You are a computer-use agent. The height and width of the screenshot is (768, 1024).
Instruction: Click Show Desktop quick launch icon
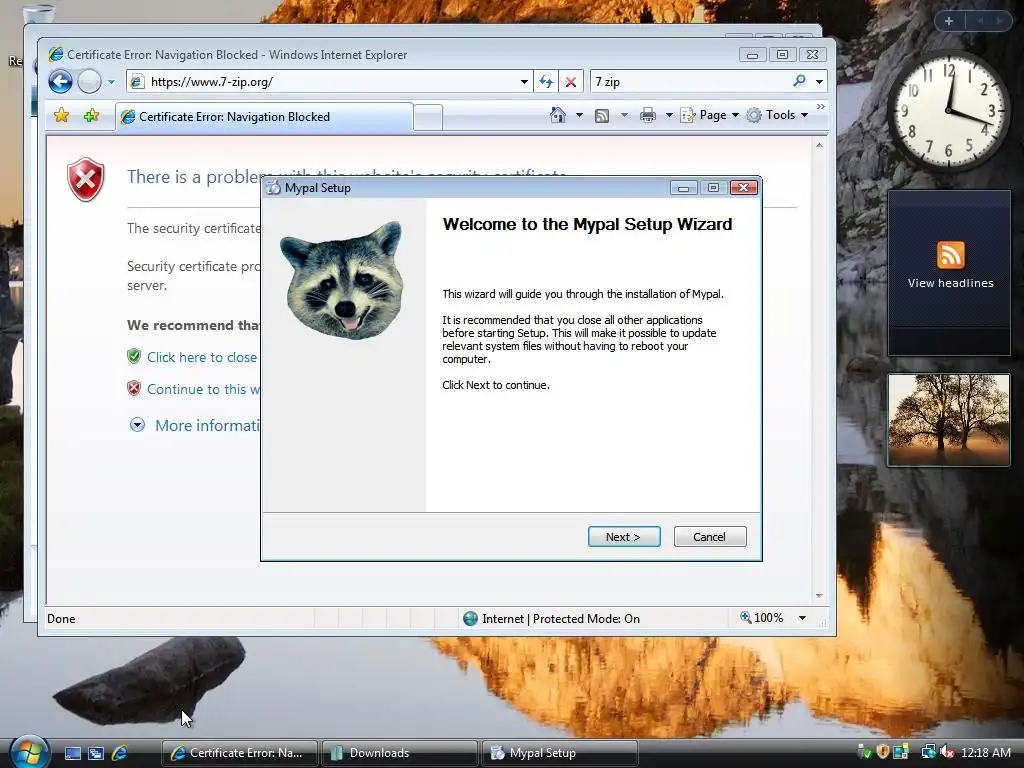[72, 753]
